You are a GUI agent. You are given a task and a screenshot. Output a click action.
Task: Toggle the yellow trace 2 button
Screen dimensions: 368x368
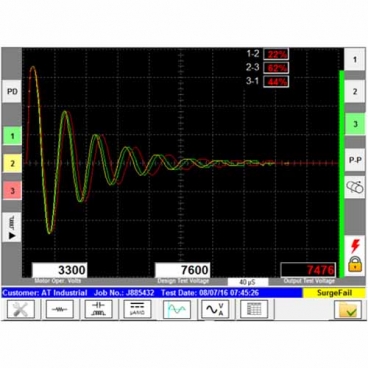(x=12, y=163)
